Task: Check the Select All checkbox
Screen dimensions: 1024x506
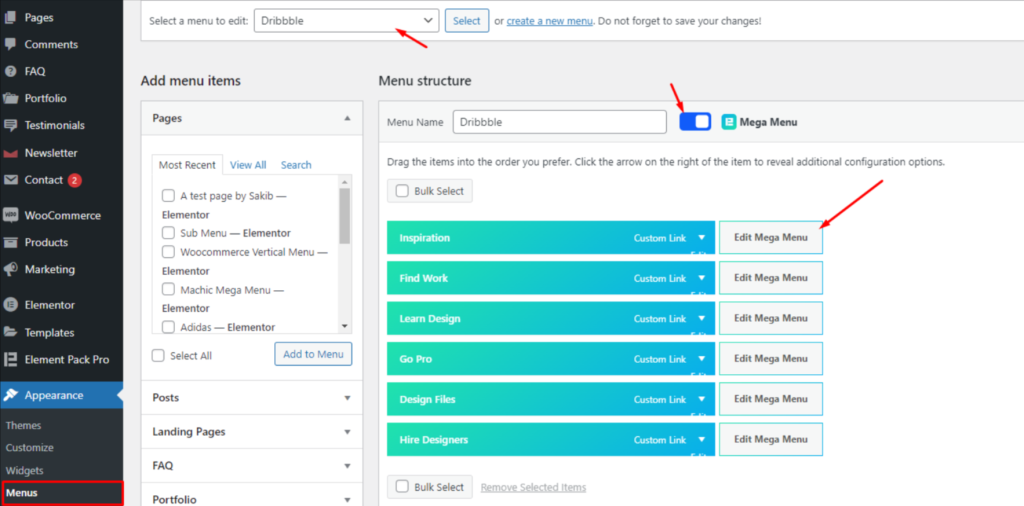Action: tap(158, 355)
